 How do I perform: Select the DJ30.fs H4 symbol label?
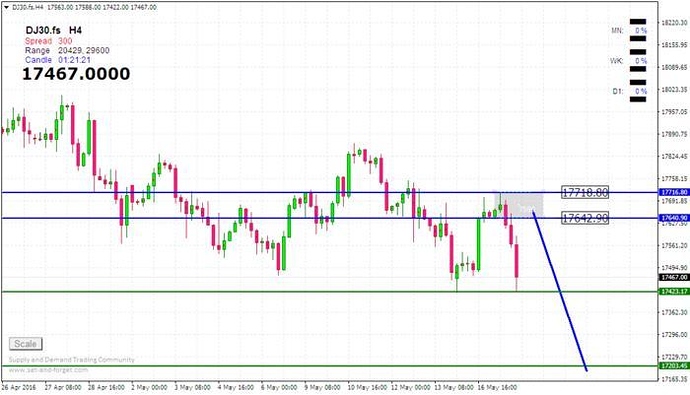[x=54, y=30]
